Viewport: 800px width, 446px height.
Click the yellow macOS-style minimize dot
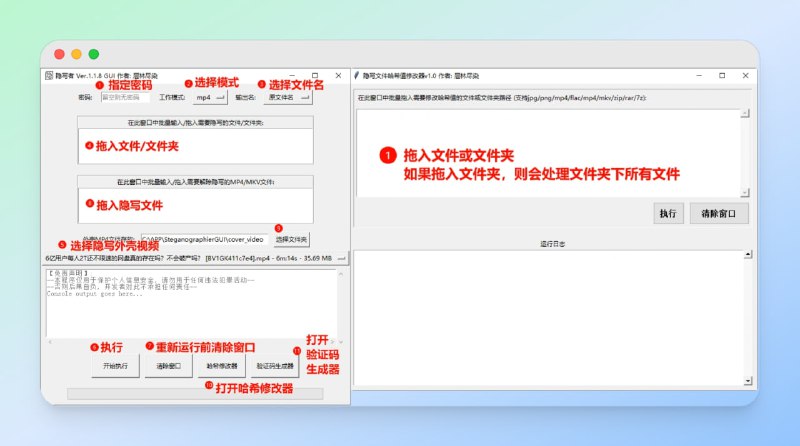(77, 54)
